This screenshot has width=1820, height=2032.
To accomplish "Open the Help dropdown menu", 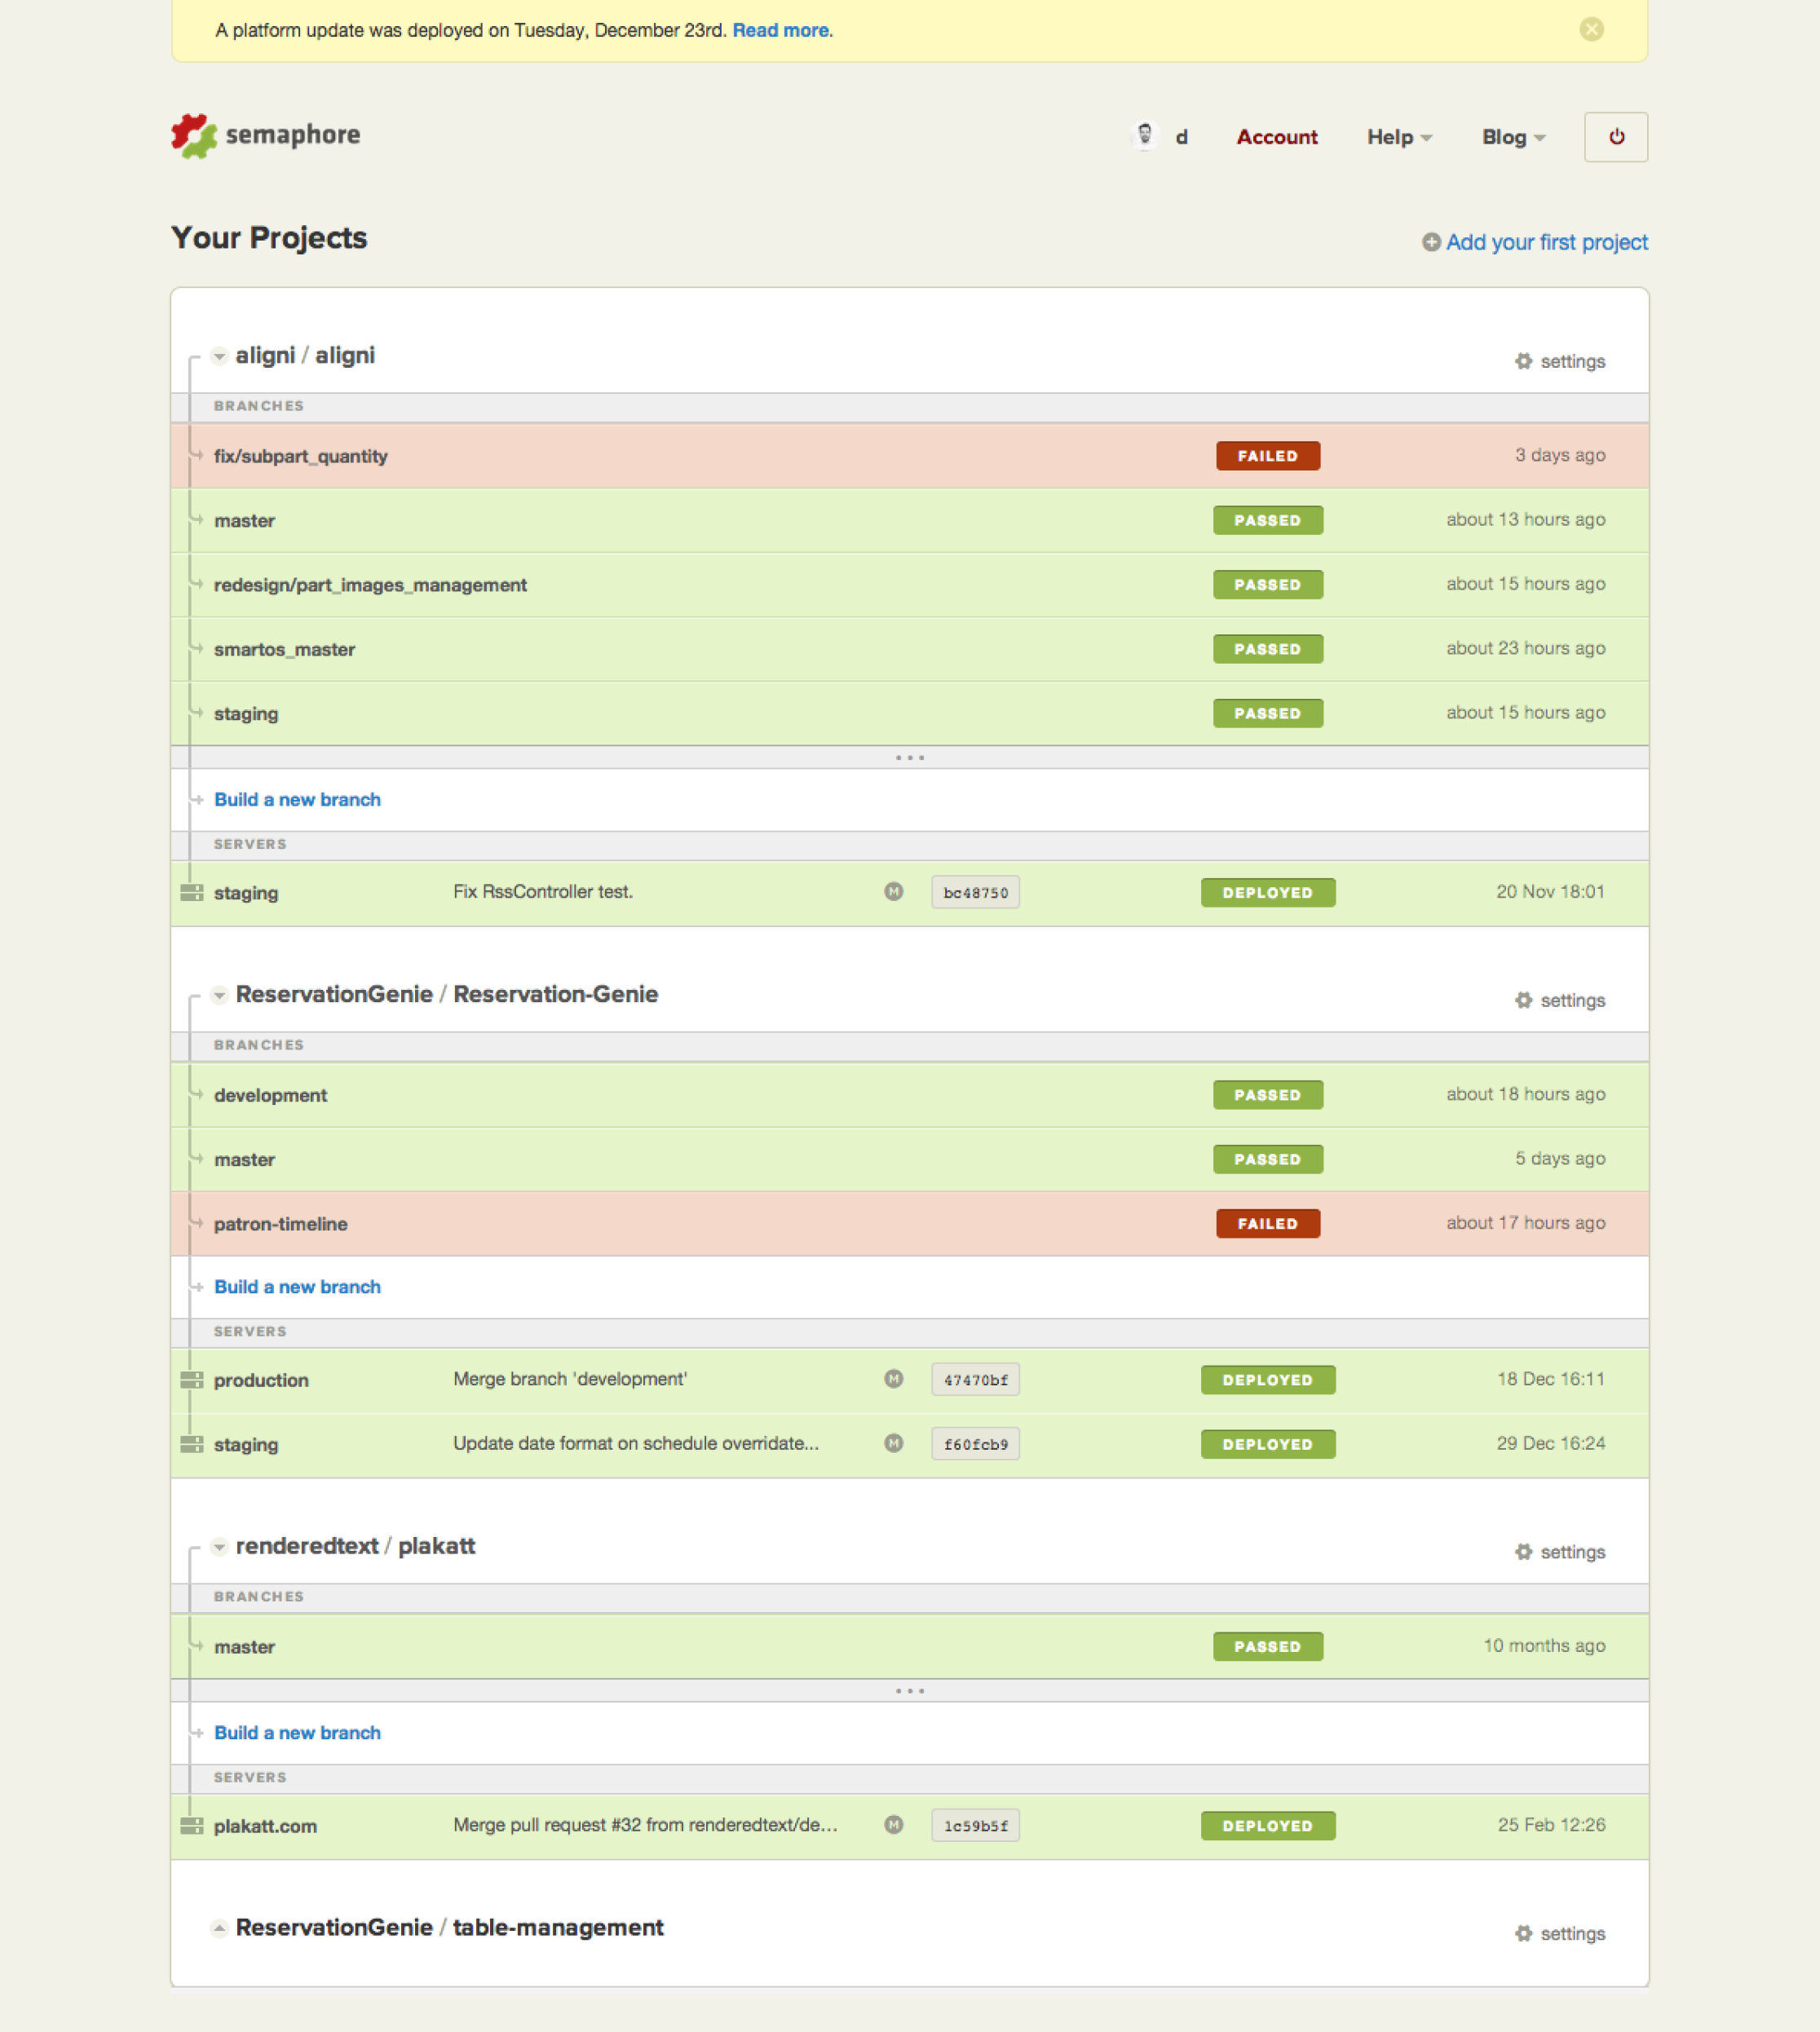I will (1398, 137).
